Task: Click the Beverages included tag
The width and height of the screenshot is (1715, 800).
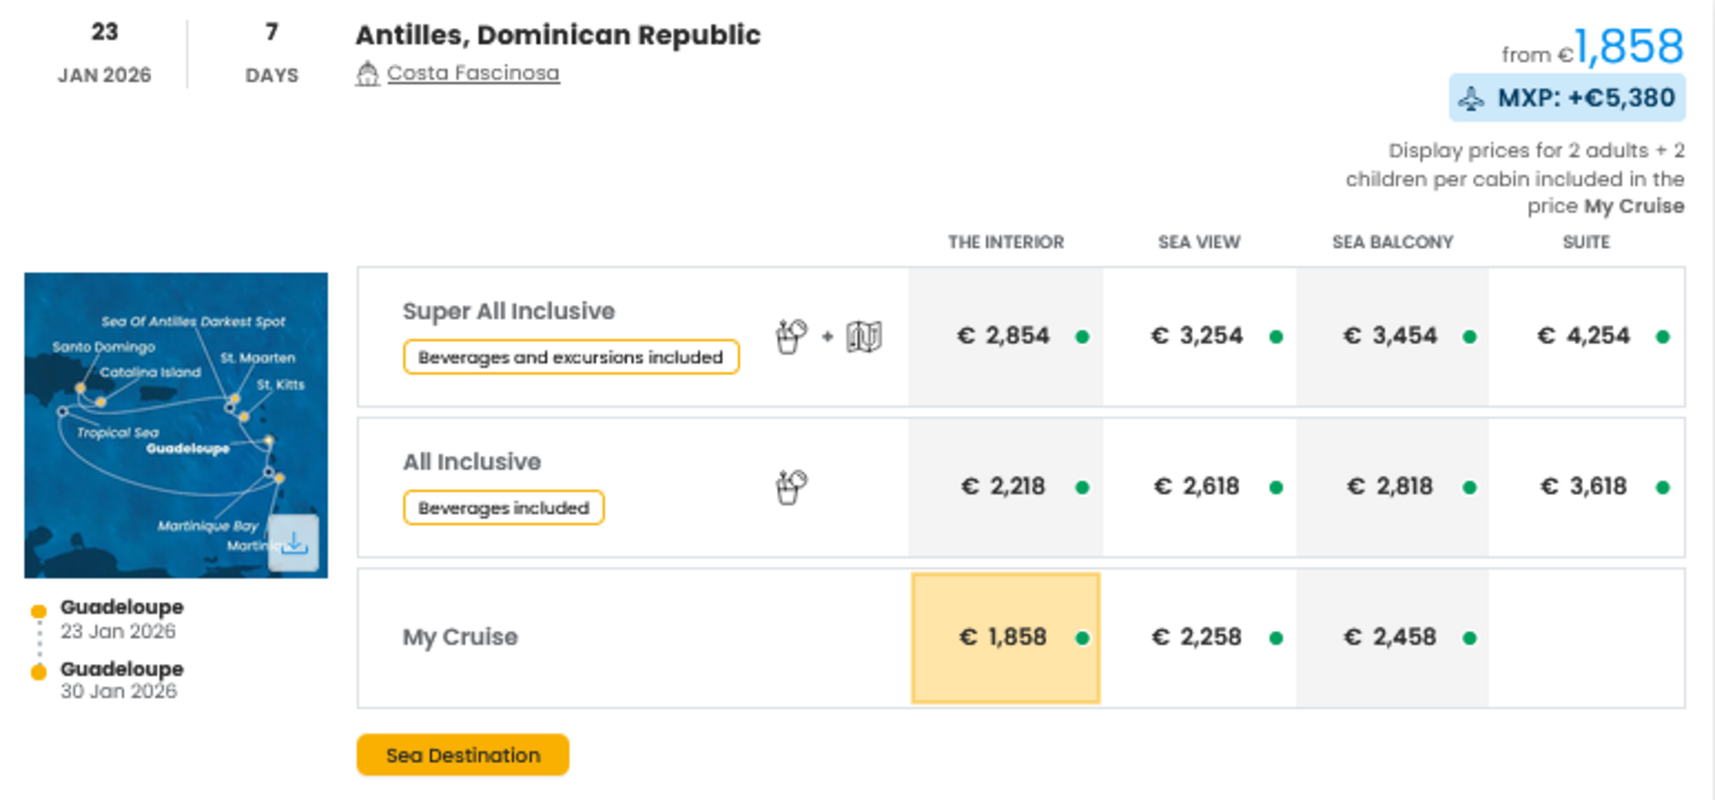Action: pyautogui.click(x=503, y=508)
